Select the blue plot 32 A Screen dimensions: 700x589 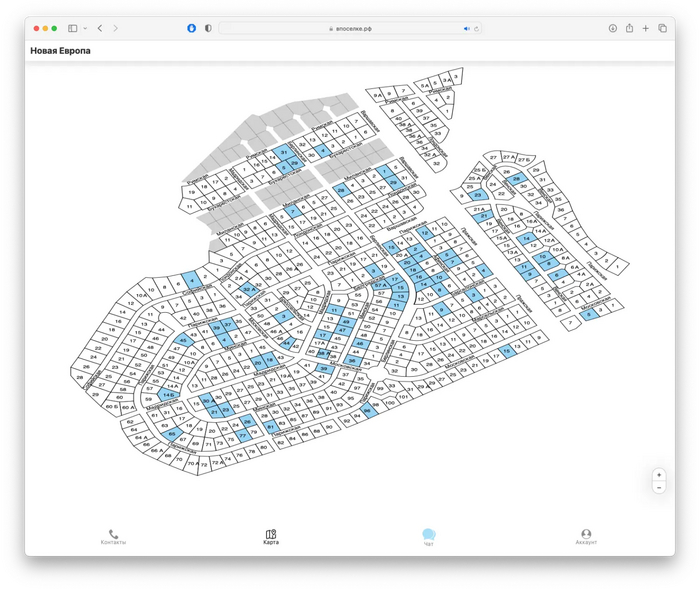pyautogui.click(x=249, y=289)
